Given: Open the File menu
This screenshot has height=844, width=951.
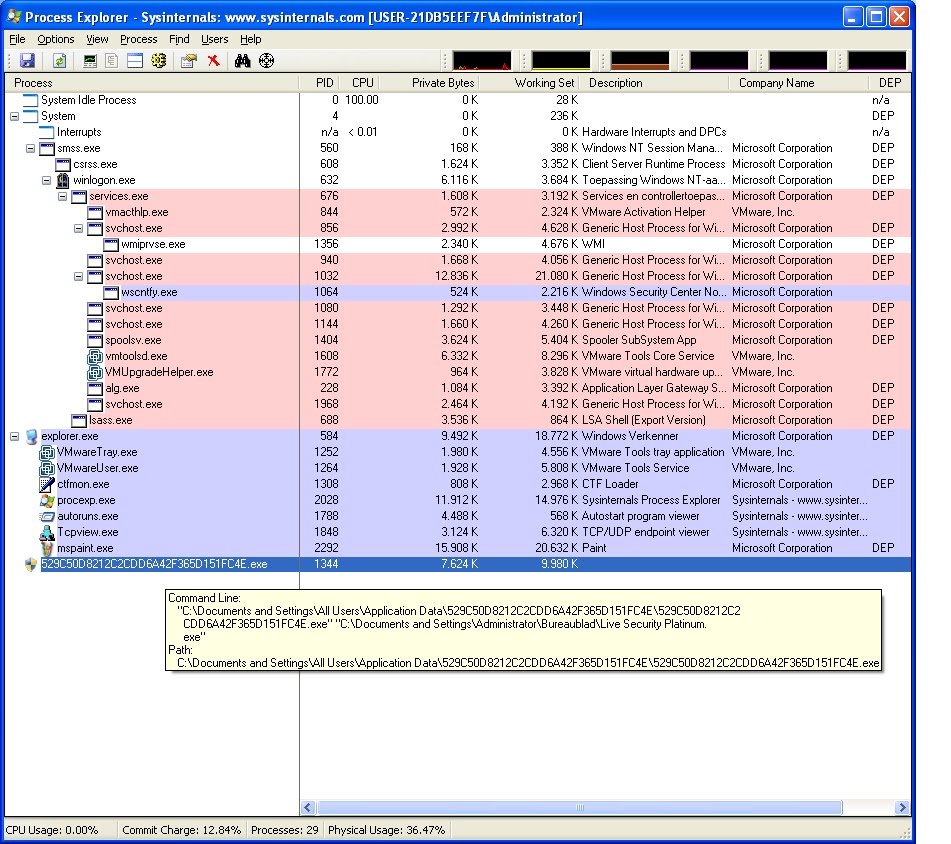Looking at the screenshot, I should point(17,39).
